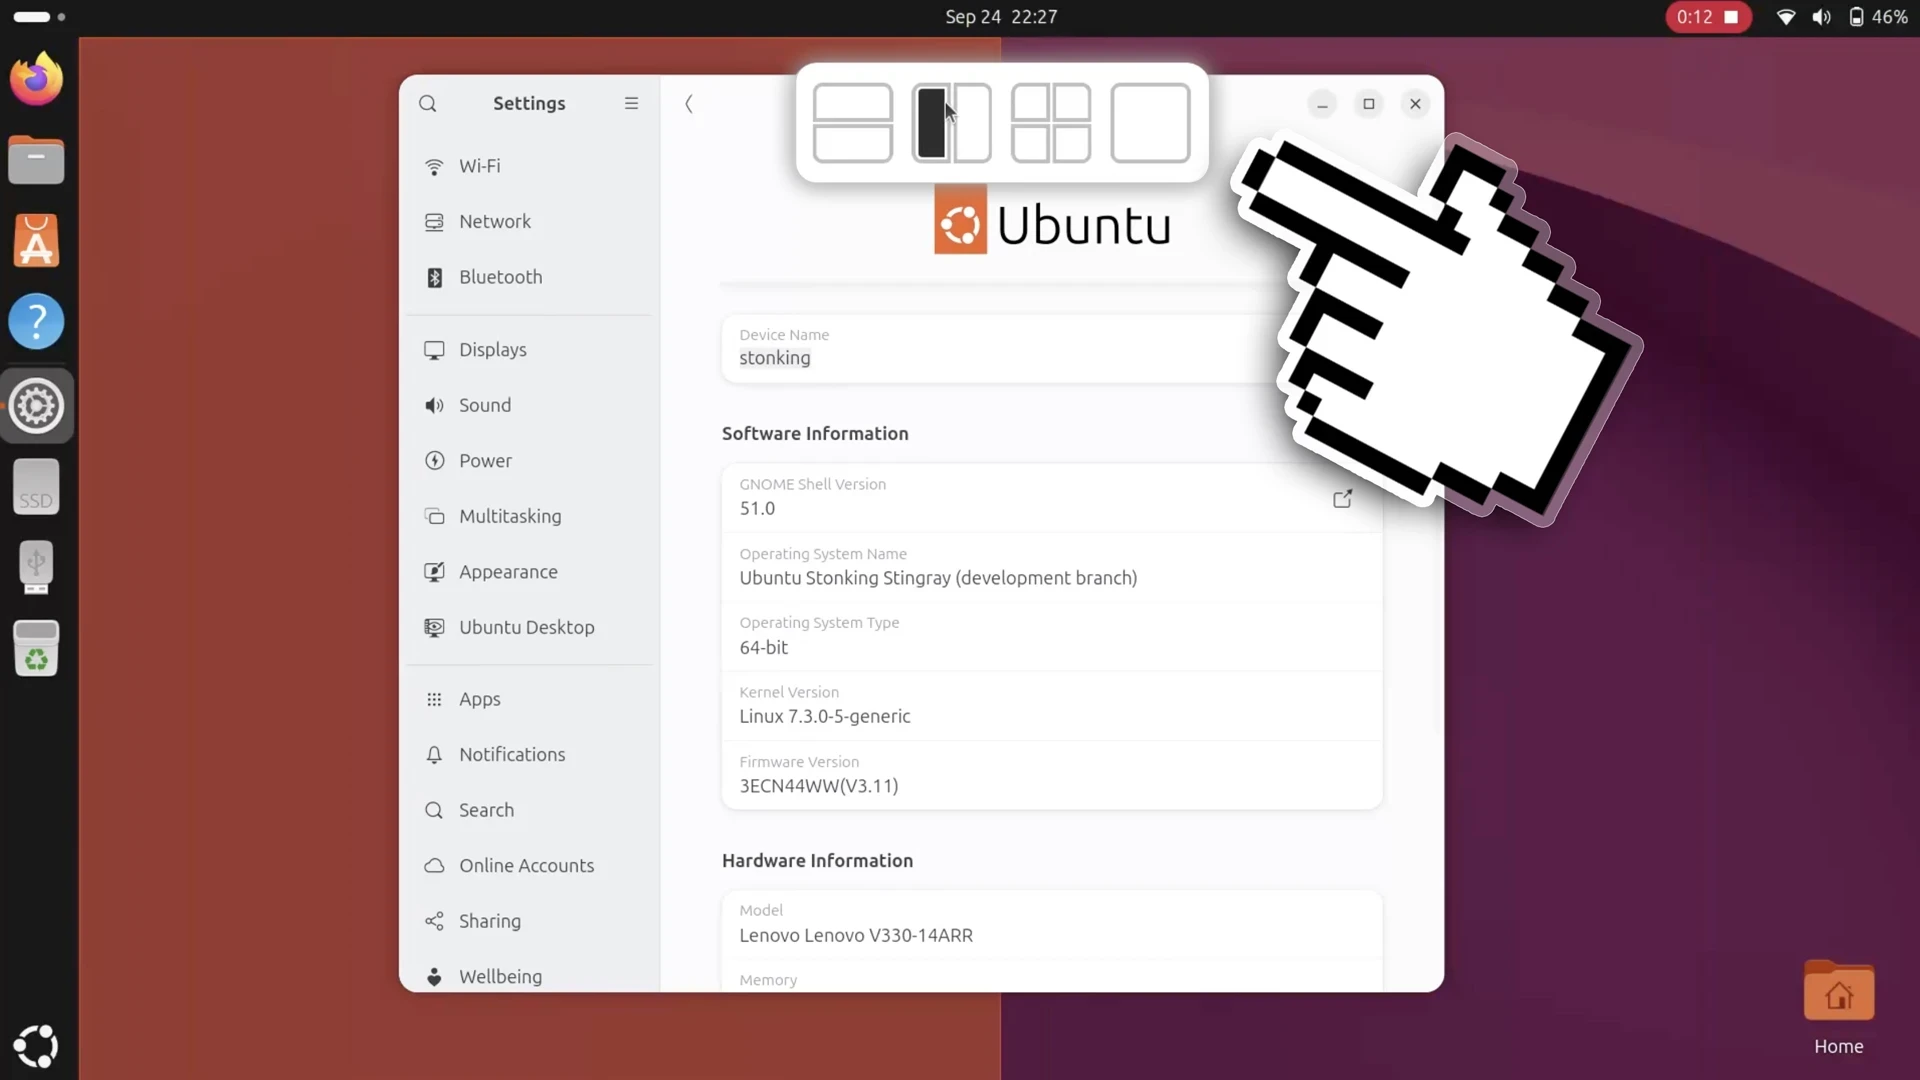The image size is (1920, 1080).
Task: Open Notifications settings
Action: coord(530,755)
